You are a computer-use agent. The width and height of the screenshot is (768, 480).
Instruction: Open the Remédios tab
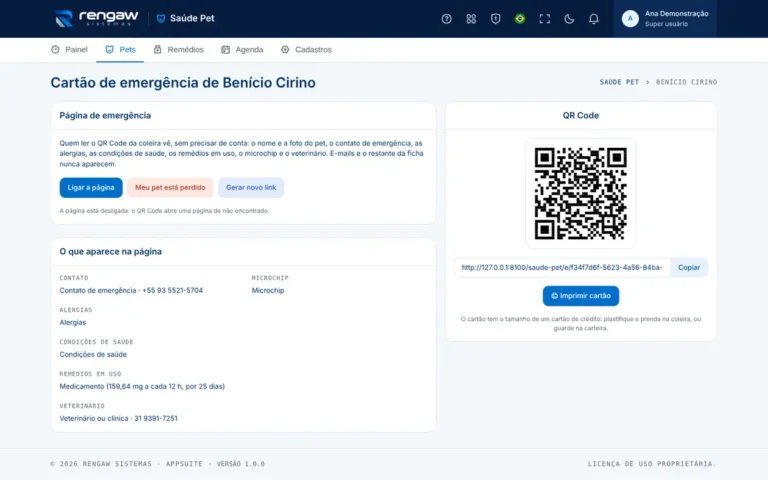click(178, 49)
